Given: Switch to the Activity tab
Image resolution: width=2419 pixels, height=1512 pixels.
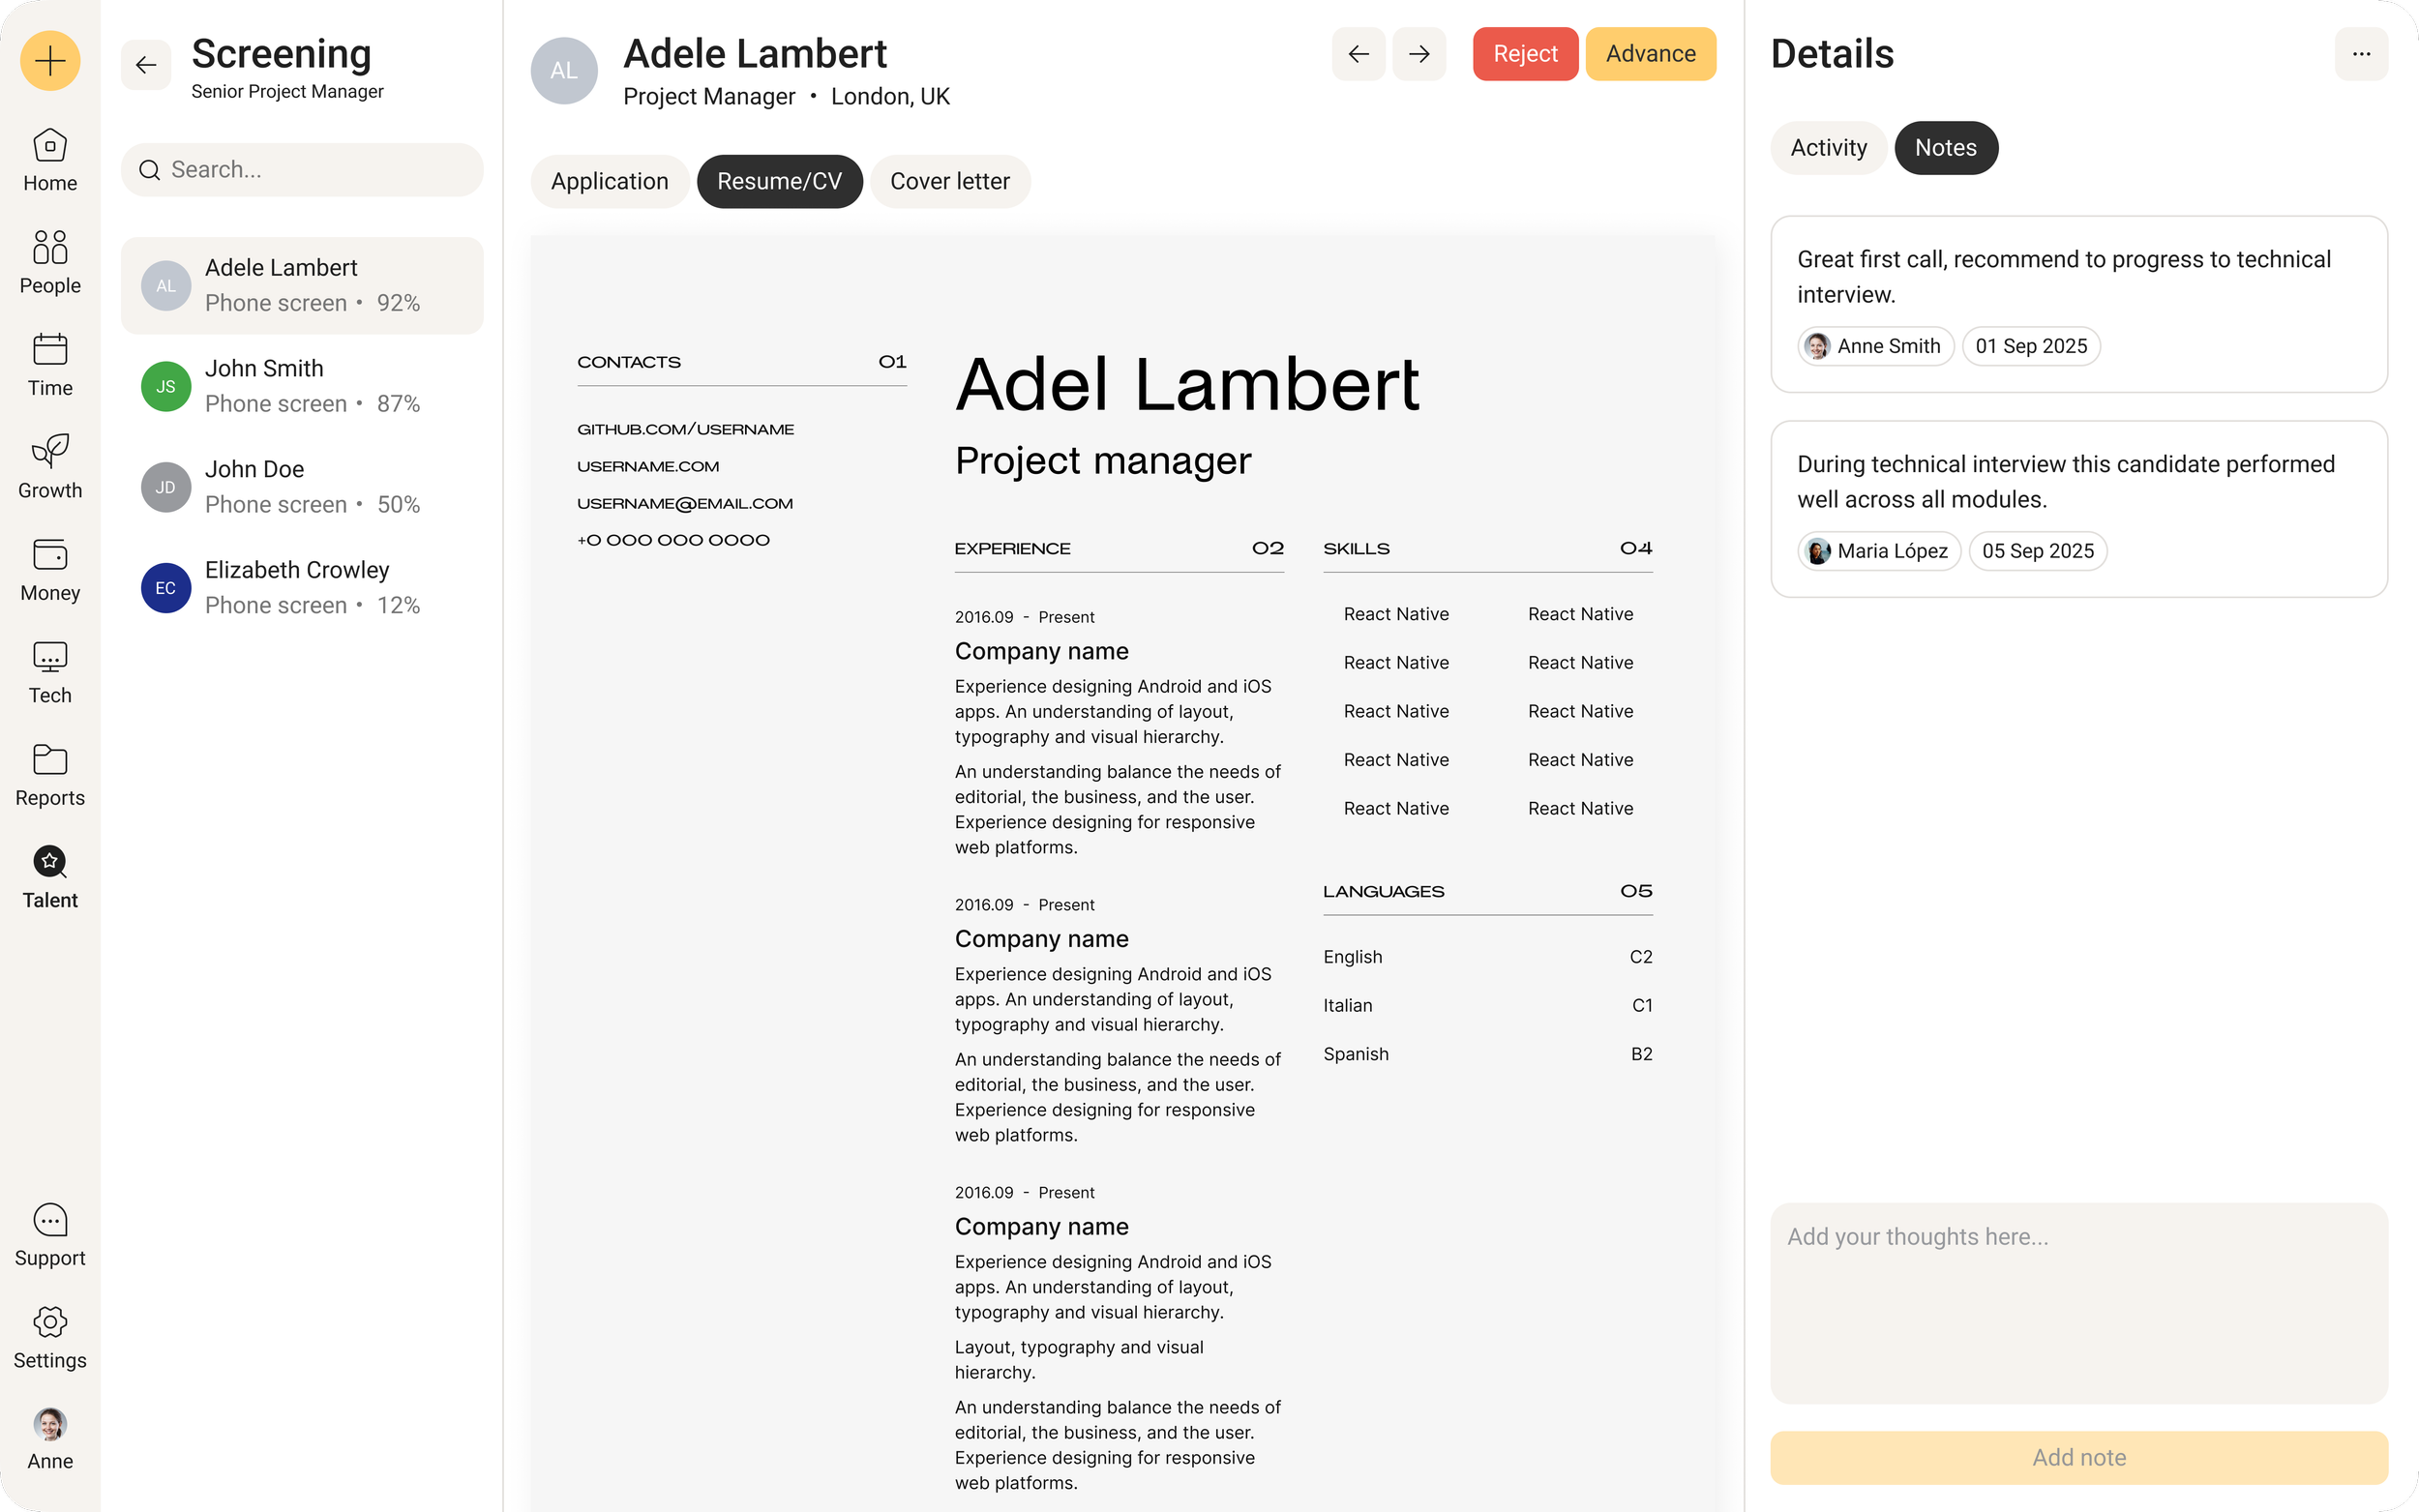Looking at the screenshot, I should coord(1828,148).
